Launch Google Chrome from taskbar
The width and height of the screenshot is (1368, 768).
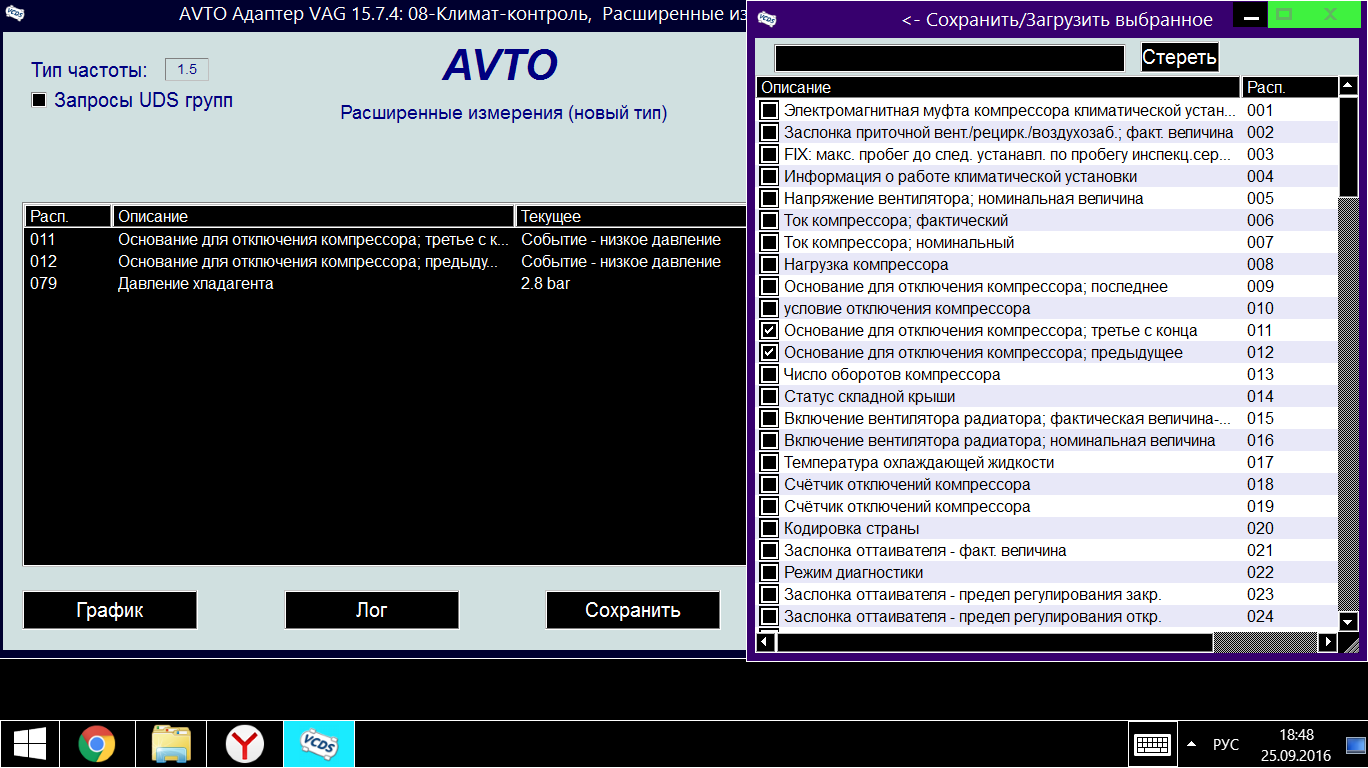click(97, 744)
